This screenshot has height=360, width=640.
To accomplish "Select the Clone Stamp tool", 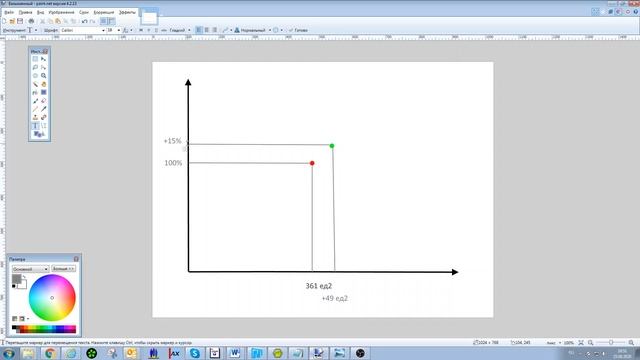I will tap(35, 118).
